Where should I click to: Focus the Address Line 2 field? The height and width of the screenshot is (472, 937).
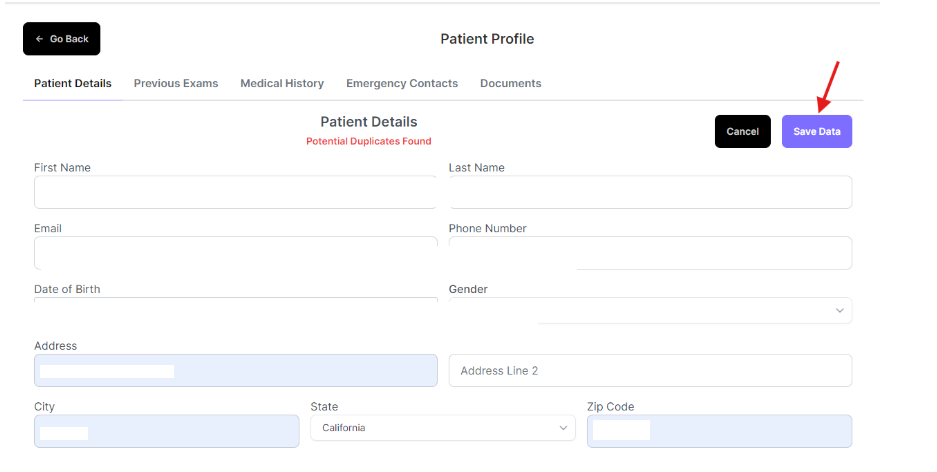650,371
